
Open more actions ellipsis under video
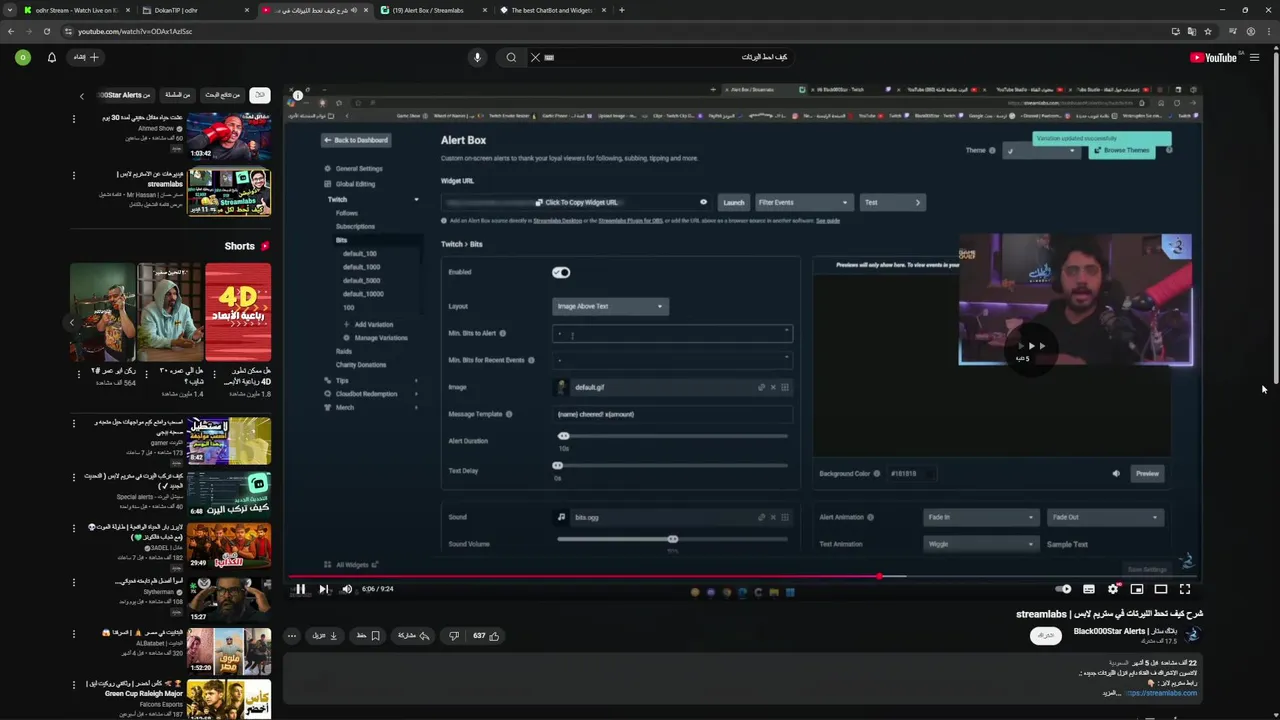292,635
